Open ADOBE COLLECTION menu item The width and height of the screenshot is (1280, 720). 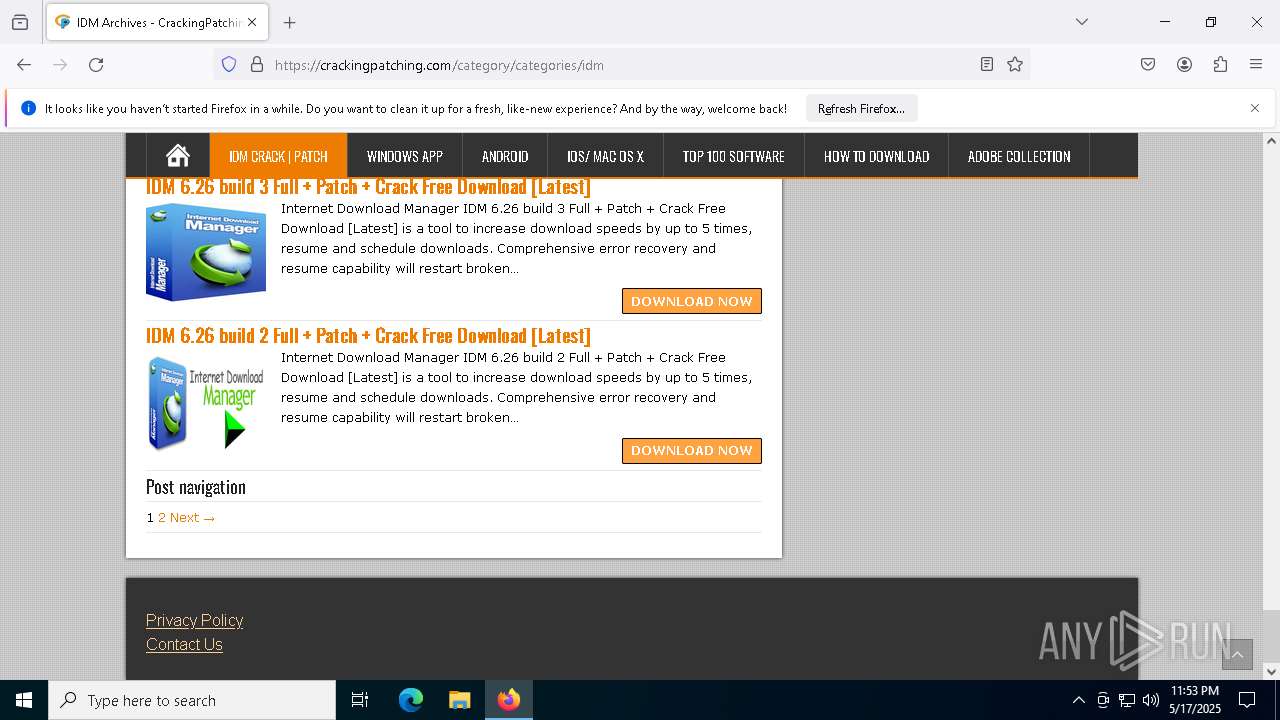click(x=1019, y=156)
